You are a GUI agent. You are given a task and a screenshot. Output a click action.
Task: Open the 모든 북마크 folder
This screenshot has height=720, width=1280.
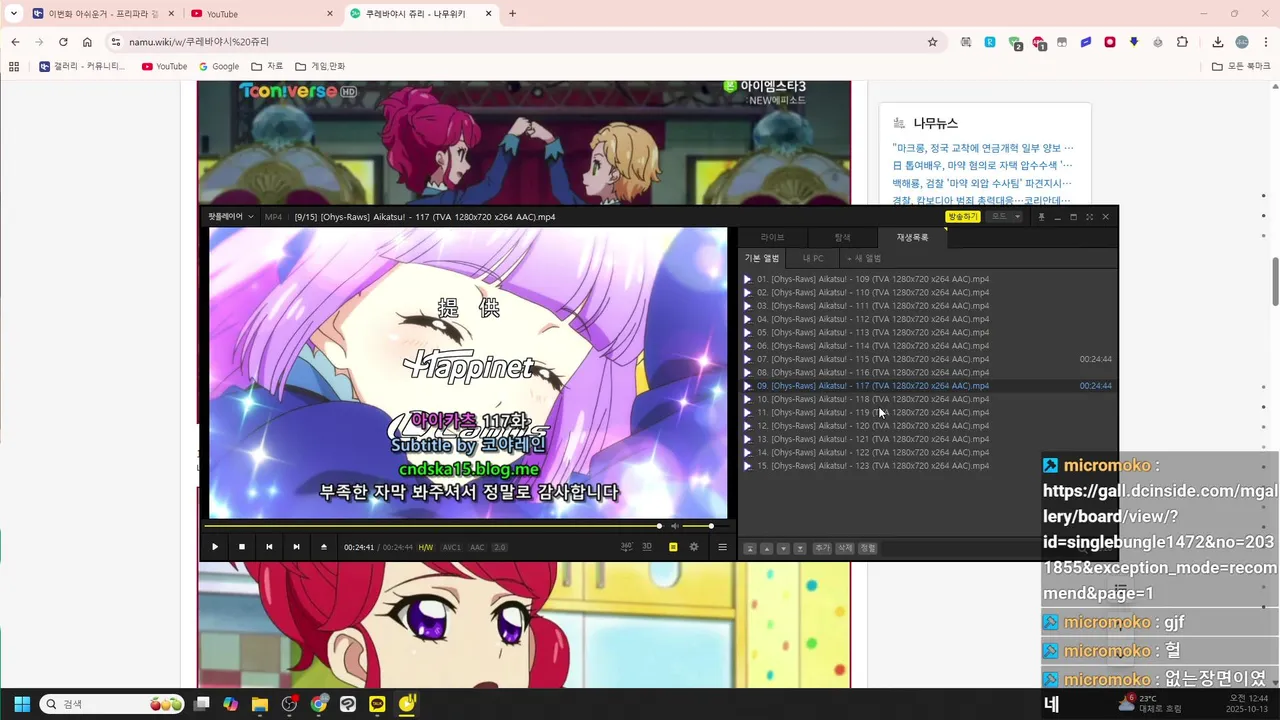[1241, 66]
